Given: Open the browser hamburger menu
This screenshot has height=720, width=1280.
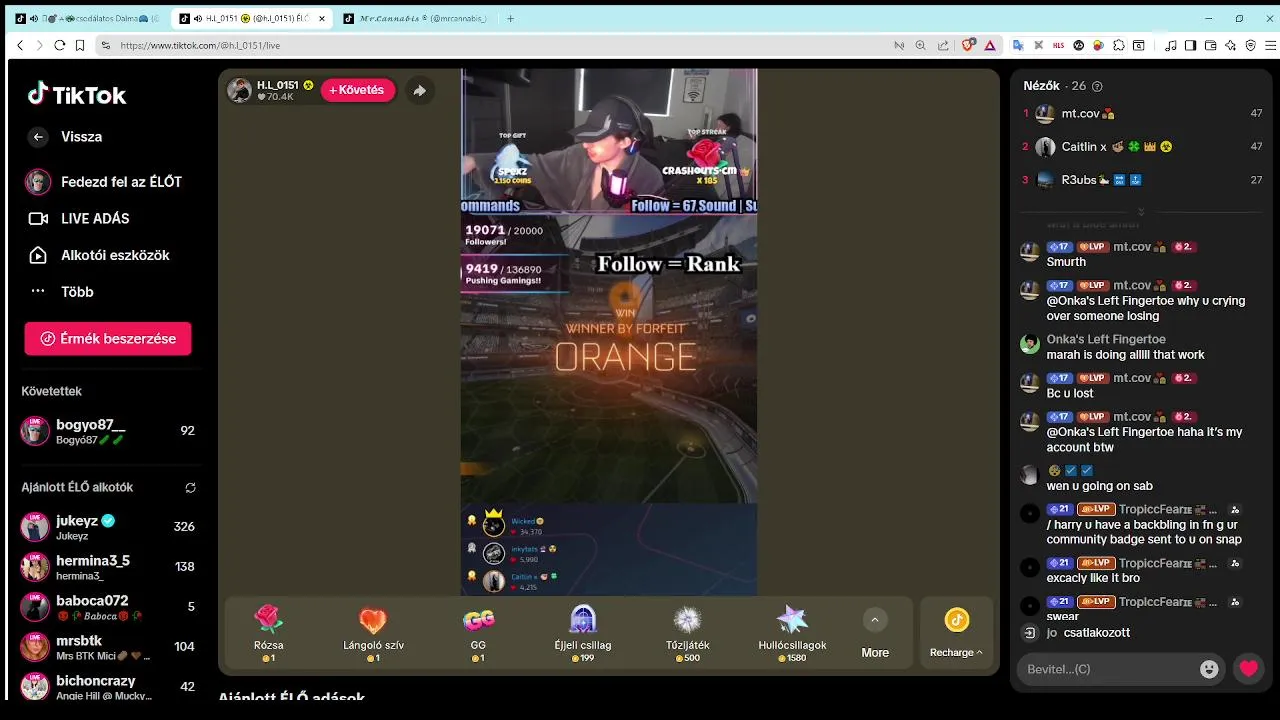Looking at the screenshot, I should tap(1271, 45).
